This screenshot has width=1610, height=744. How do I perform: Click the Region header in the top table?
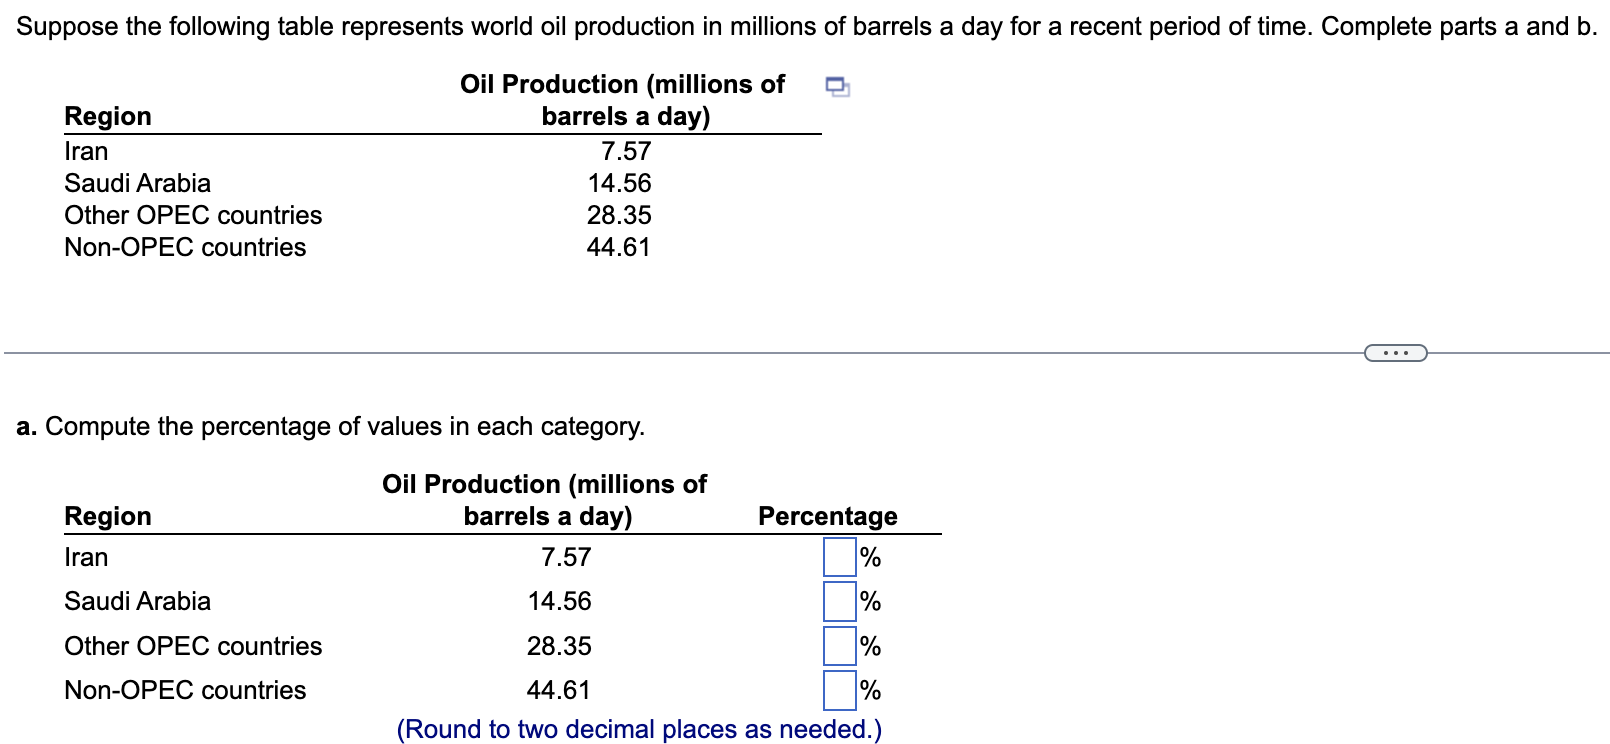[x=108, y=116]
